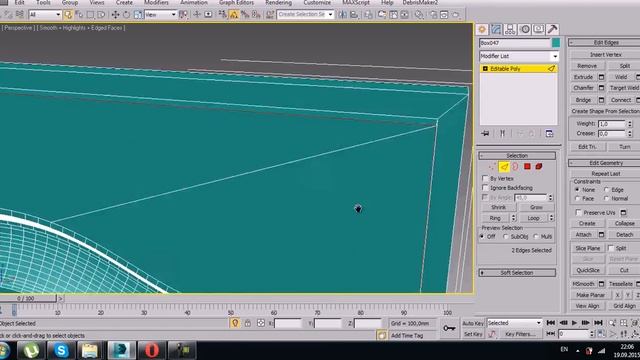Open the Utilities hammer tab
640x360 pixels.
coord(553,29)
